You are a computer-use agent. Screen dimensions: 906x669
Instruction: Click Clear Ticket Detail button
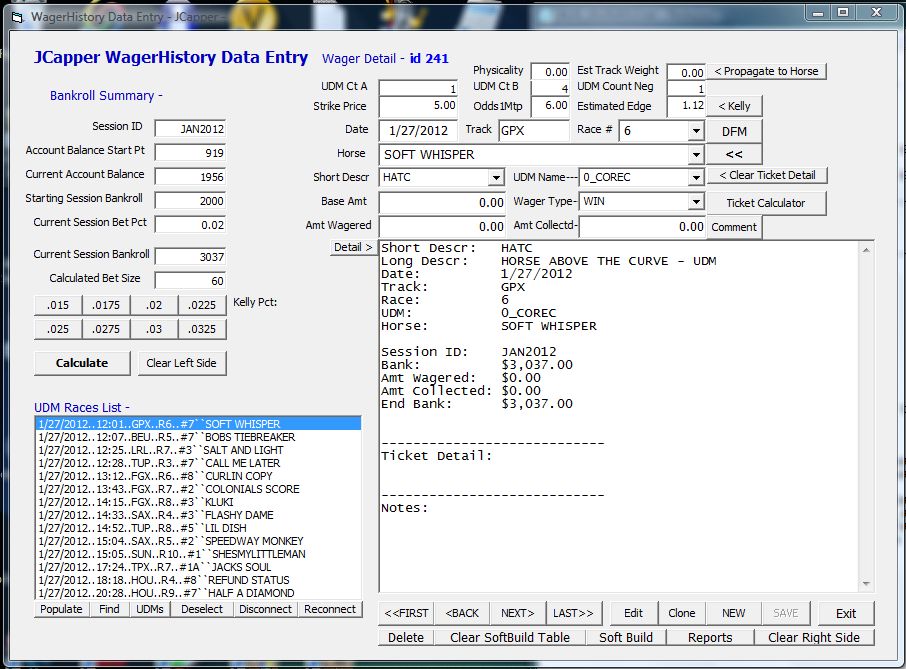(767, 175)
